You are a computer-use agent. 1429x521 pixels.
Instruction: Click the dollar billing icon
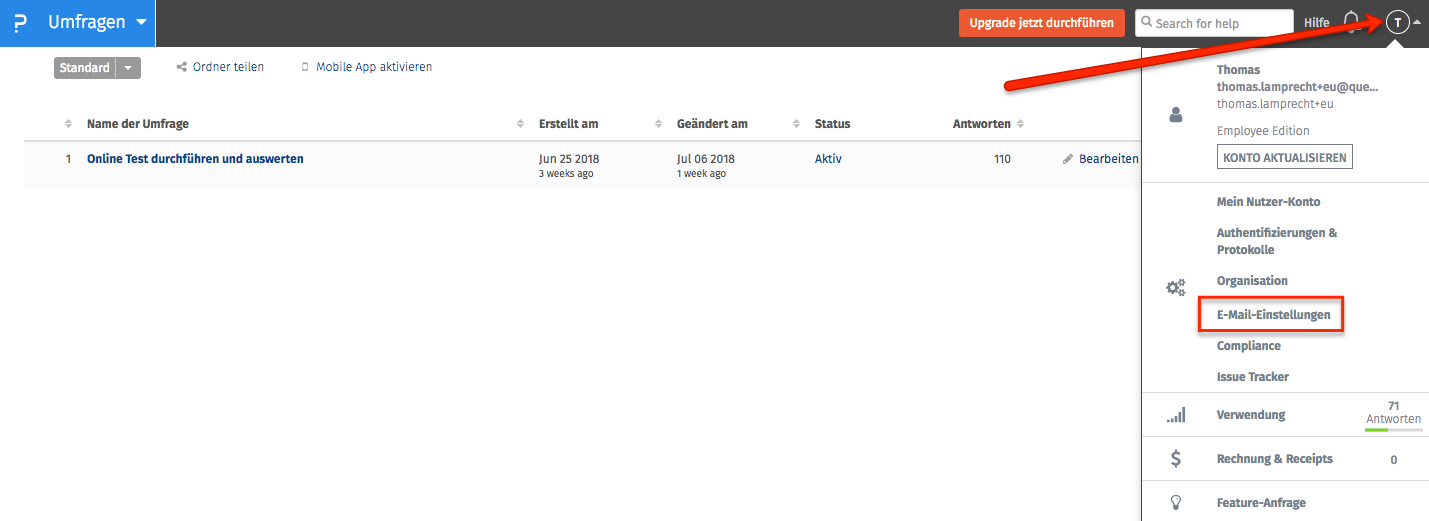coord(1176,459)
